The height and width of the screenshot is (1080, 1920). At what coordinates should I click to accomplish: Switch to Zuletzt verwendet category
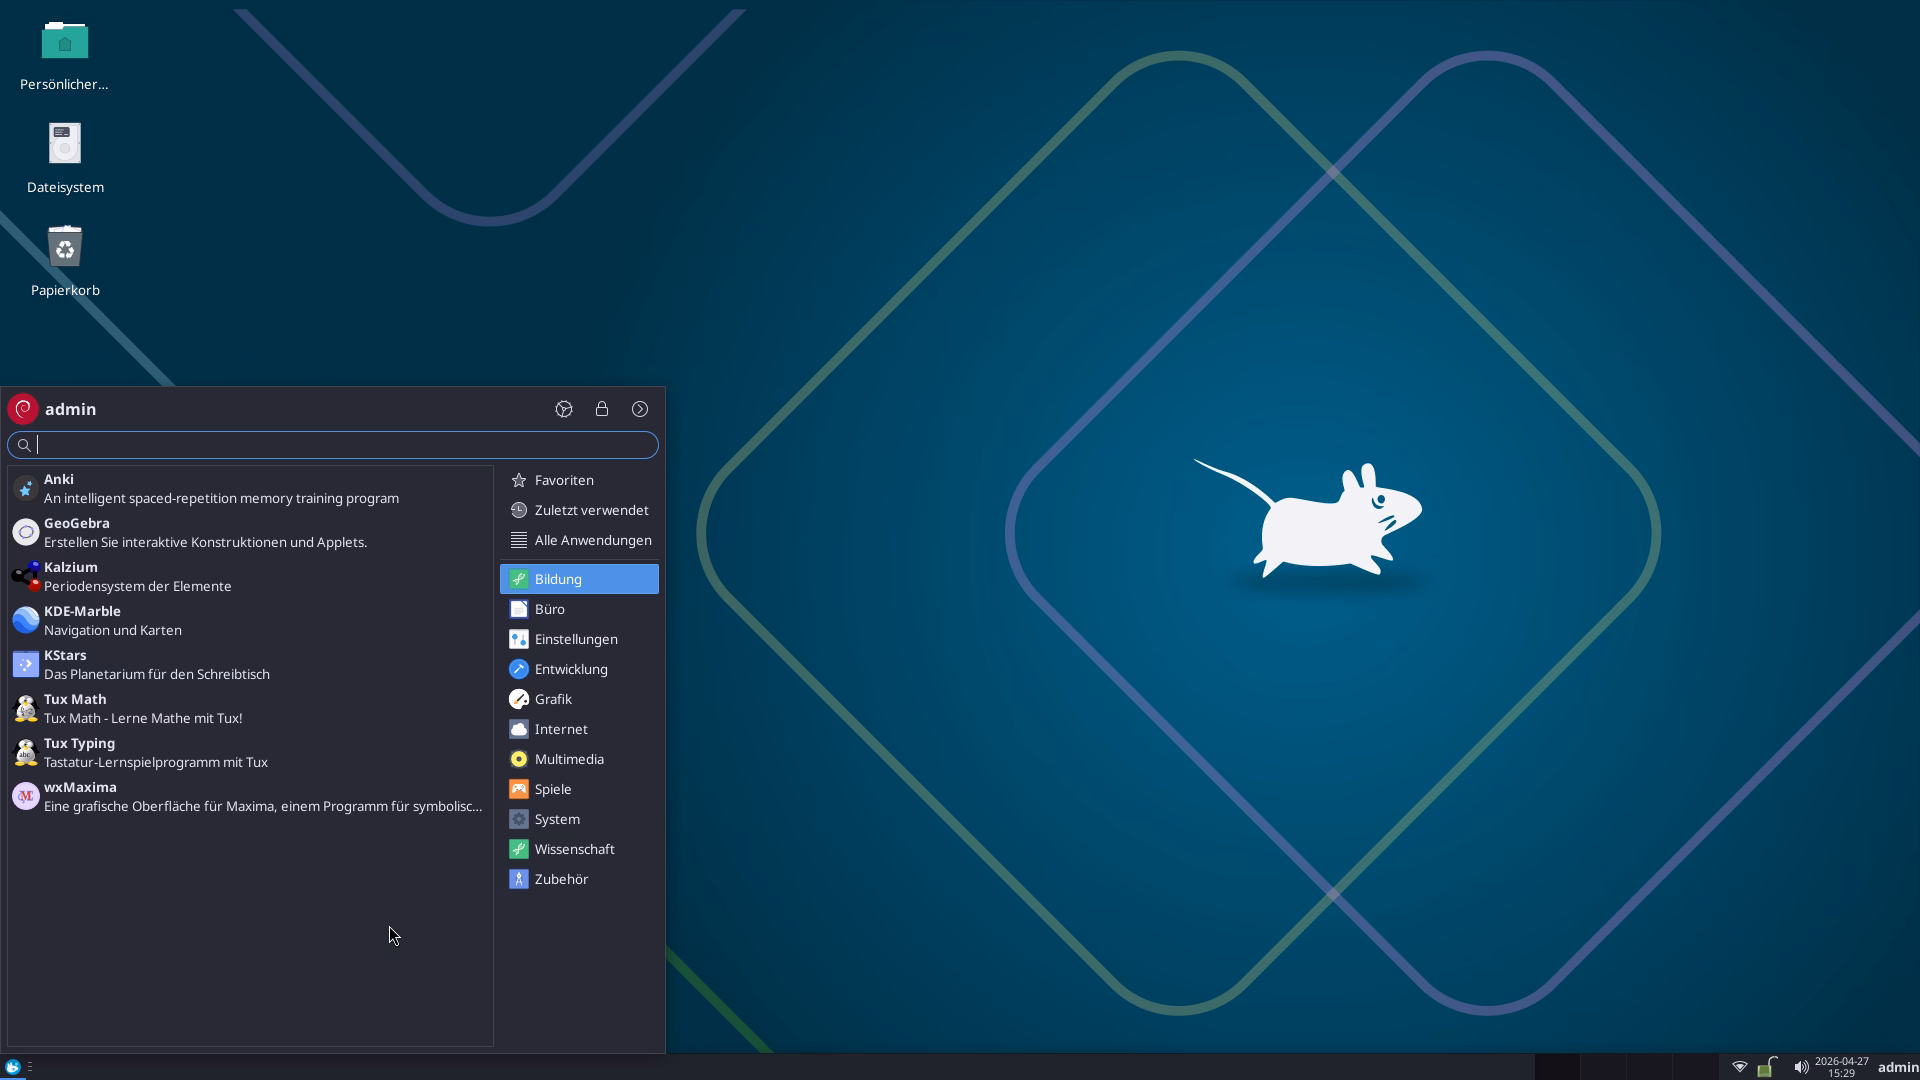point(579,510)
